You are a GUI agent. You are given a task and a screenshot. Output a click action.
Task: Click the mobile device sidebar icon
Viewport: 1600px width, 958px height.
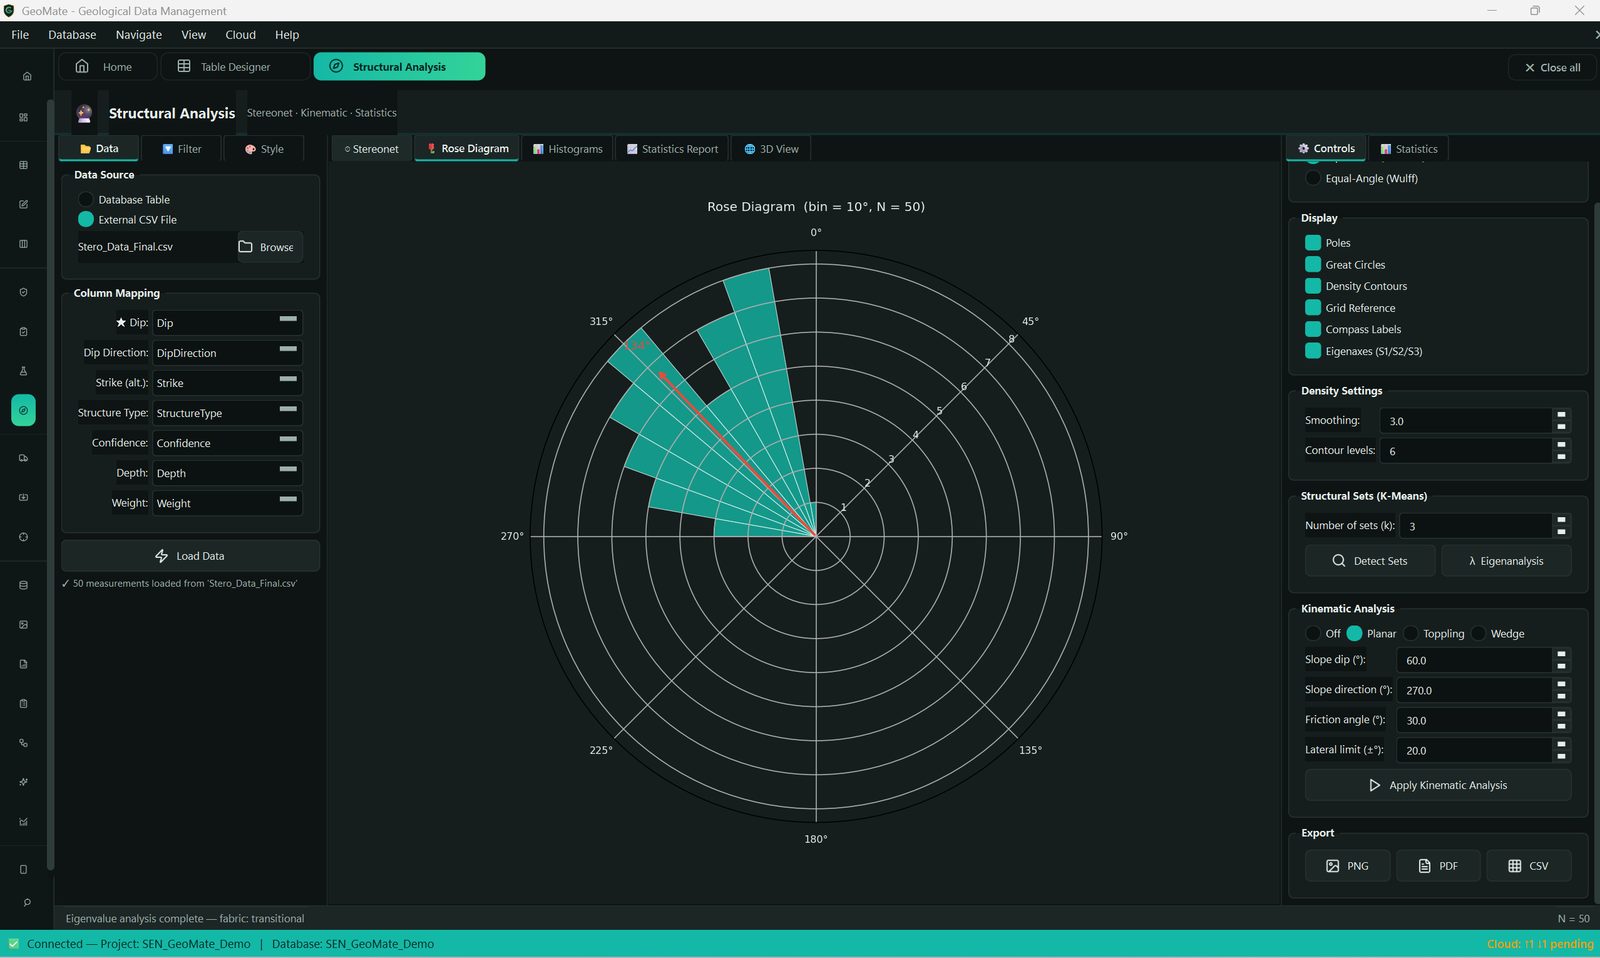(23, 869)
